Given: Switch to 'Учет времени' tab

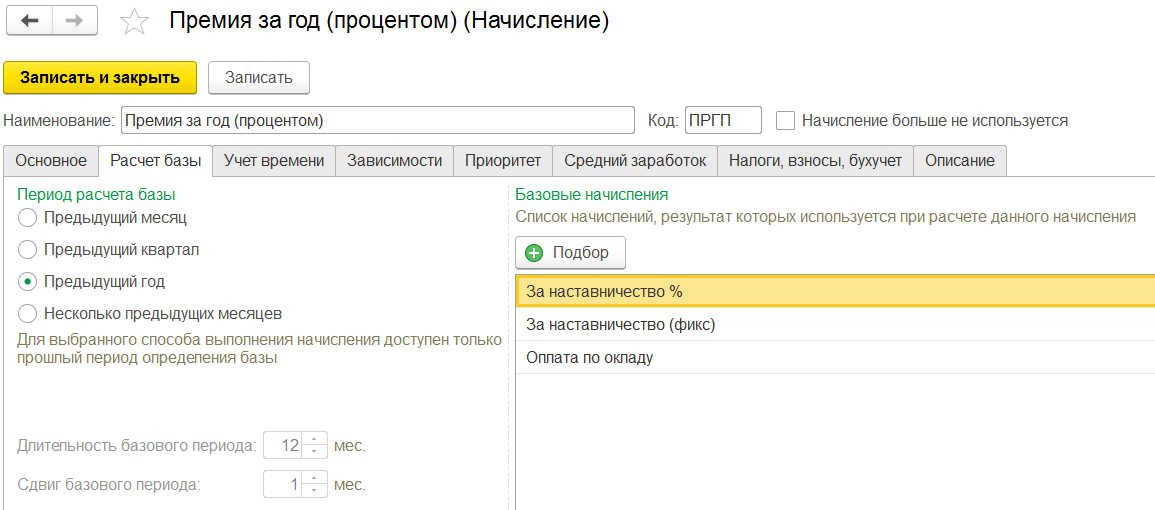Looking at the screenshot, I should [x=273, y=161].
